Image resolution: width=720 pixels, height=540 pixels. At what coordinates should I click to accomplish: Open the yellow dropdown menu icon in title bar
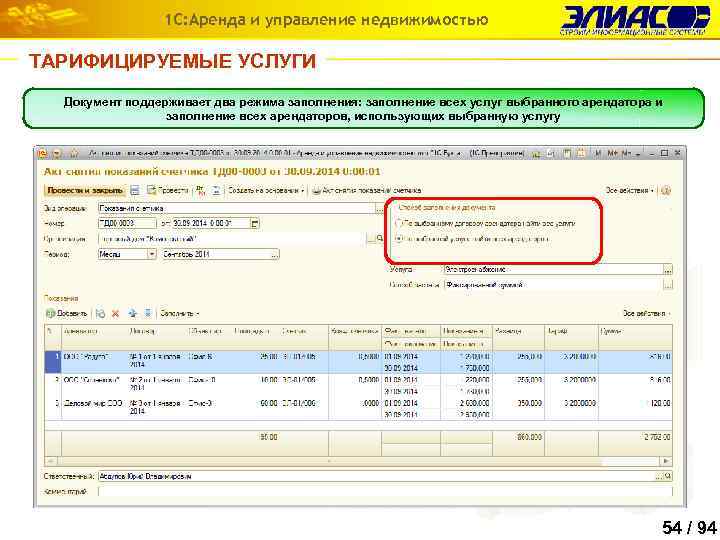point(57,153)
